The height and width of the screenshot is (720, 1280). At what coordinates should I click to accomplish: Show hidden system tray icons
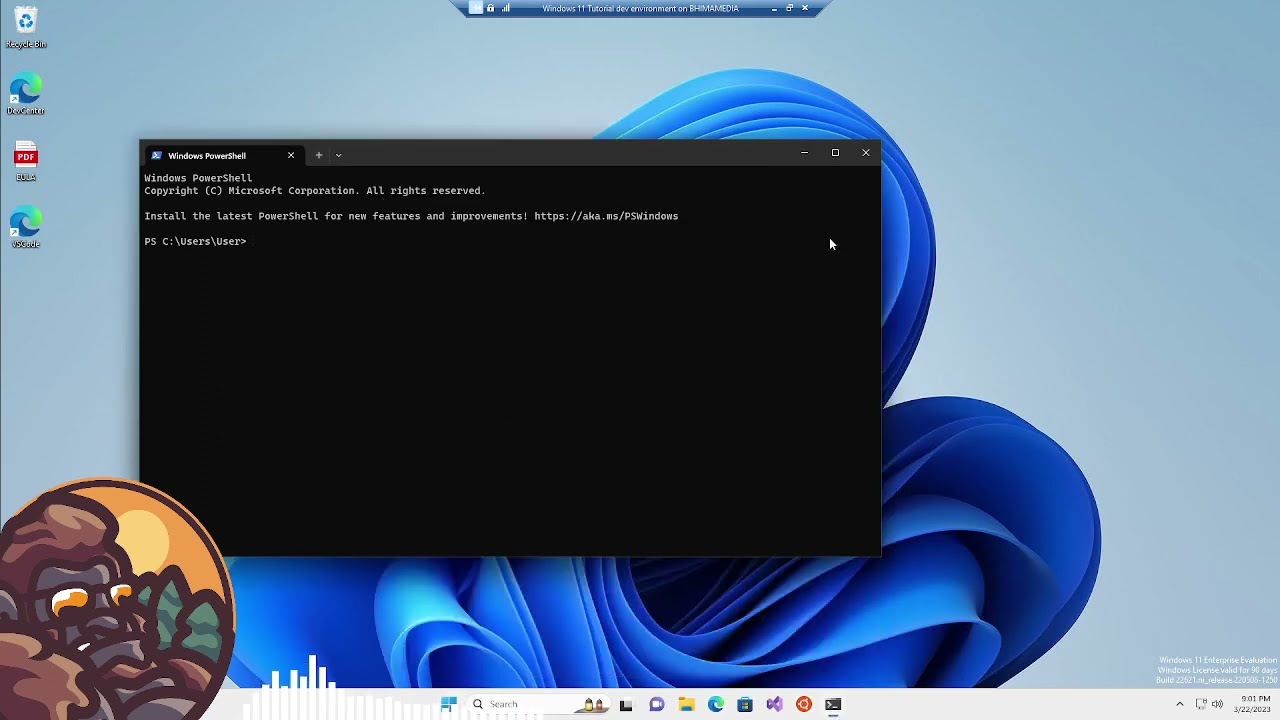tap(1179, 704)
